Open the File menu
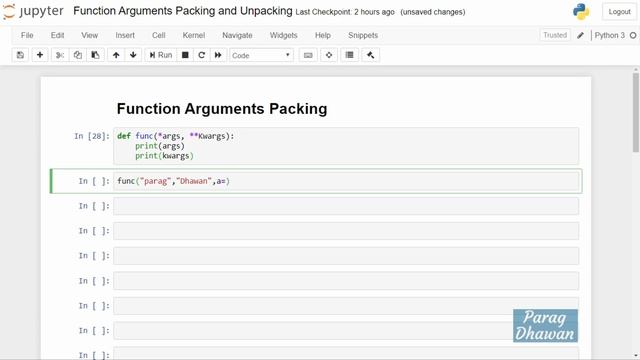Screen dimensions: 640x360 click(27, 36)
